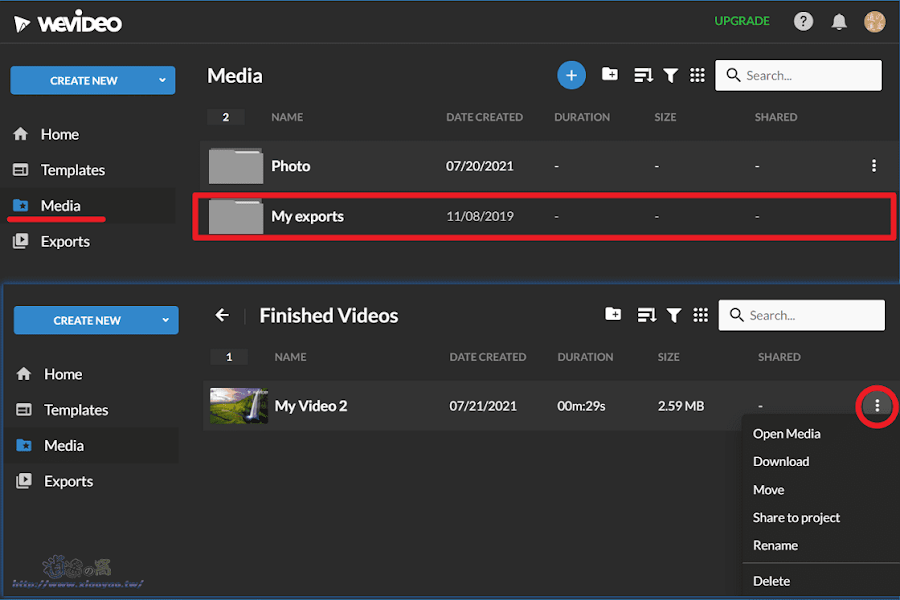Click the user avatar in the top bar
Image resolution: width=900 pixels, height=600 pixels.
pyautogui.click(x=874, y=21)
